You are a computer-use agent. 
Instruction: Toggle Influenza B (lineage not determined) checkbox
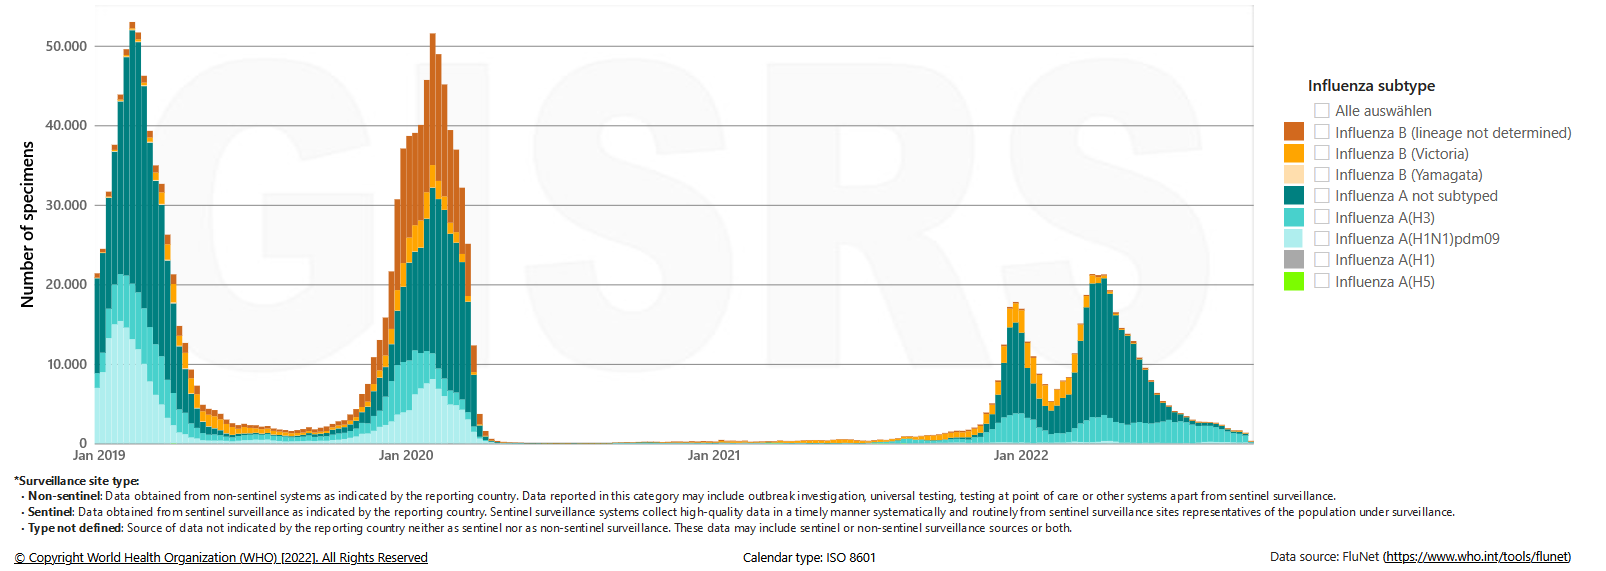point(1321,132)
